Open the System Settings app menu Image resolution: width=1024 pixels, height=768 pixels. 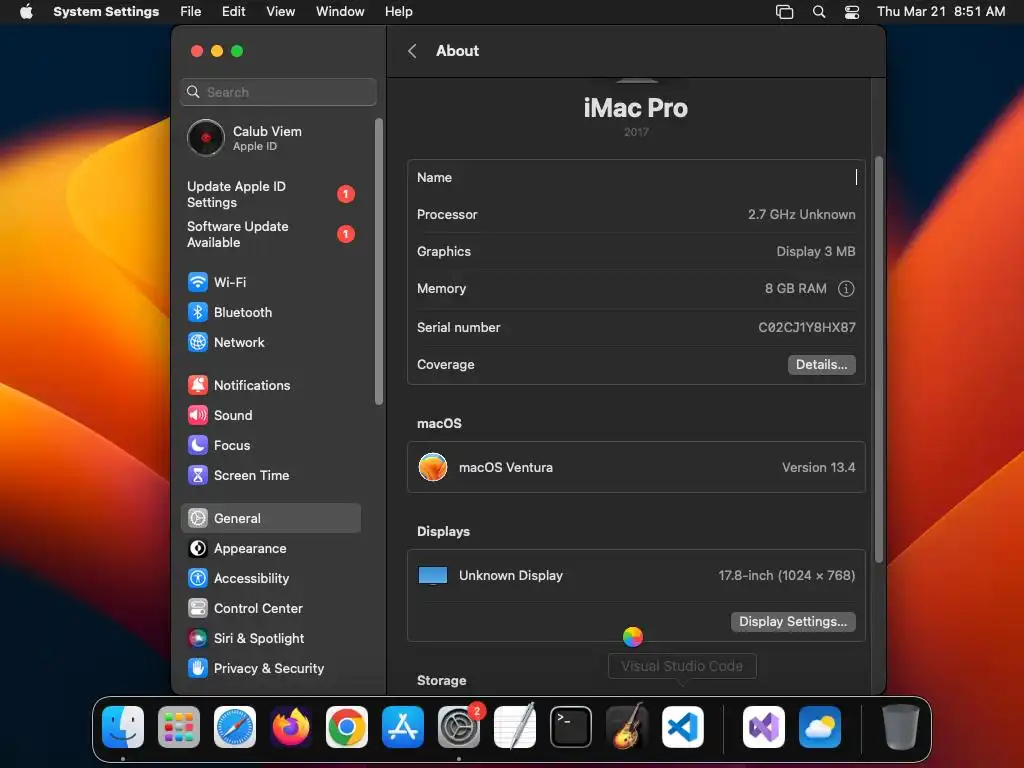click(106, 12)
